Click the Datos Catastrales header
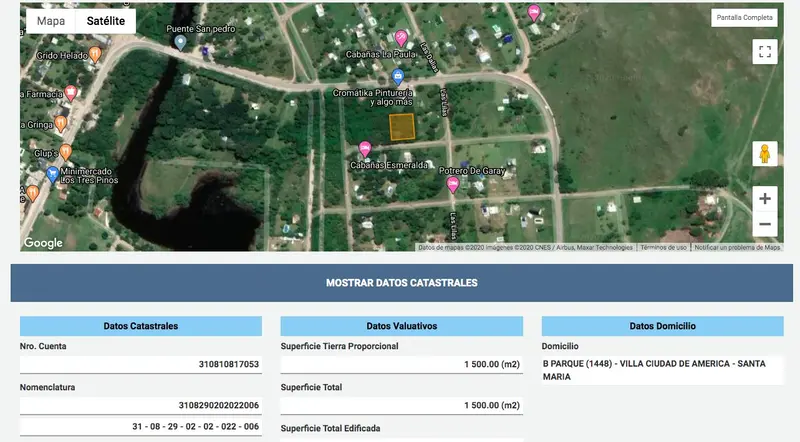Viewport: 800px width, 442px height. pos(141,326)
